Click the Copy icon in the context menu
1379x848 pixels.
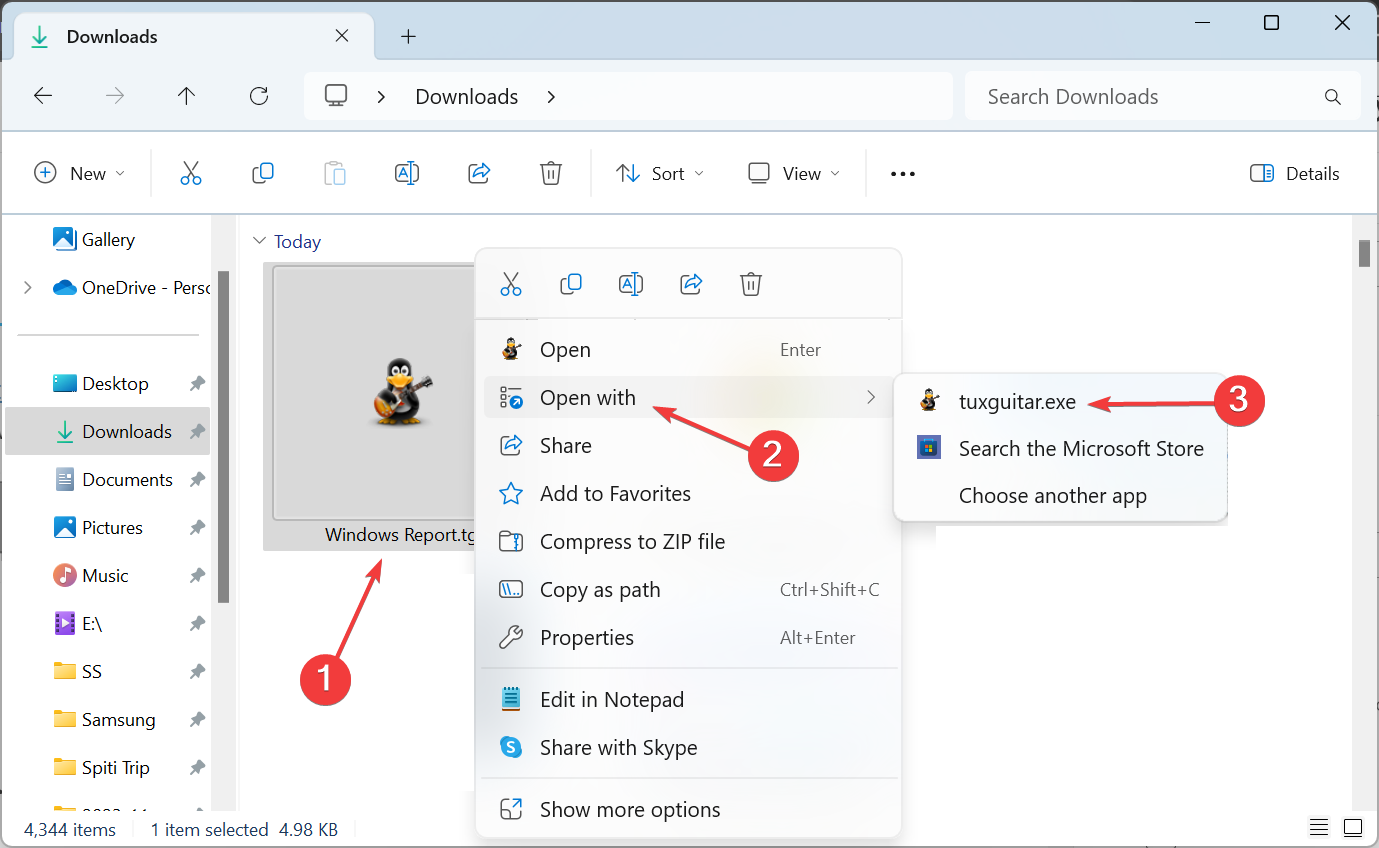[x=571, y=284]
